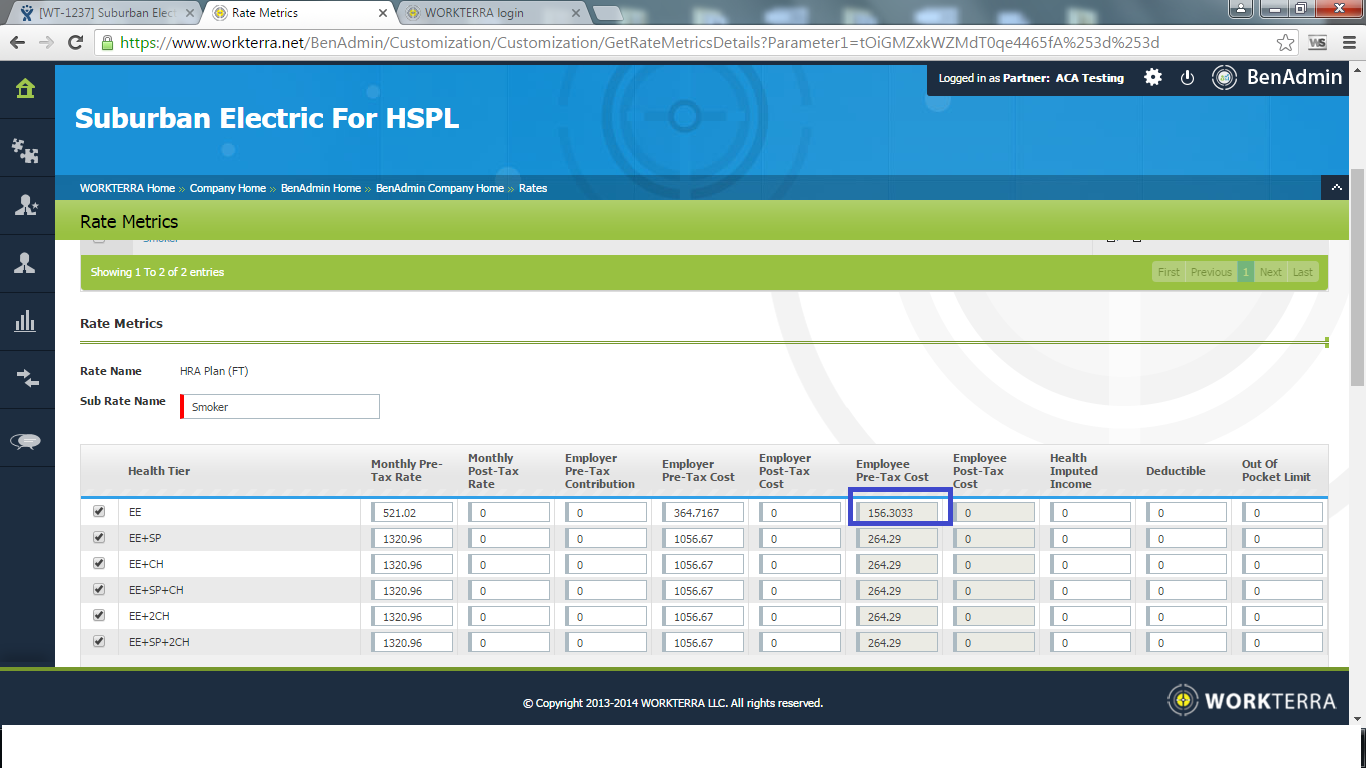Toggle the EE+SP+2CH tier checkbox
This screenshot has height=768, width=1366.
tap(98, 641)
